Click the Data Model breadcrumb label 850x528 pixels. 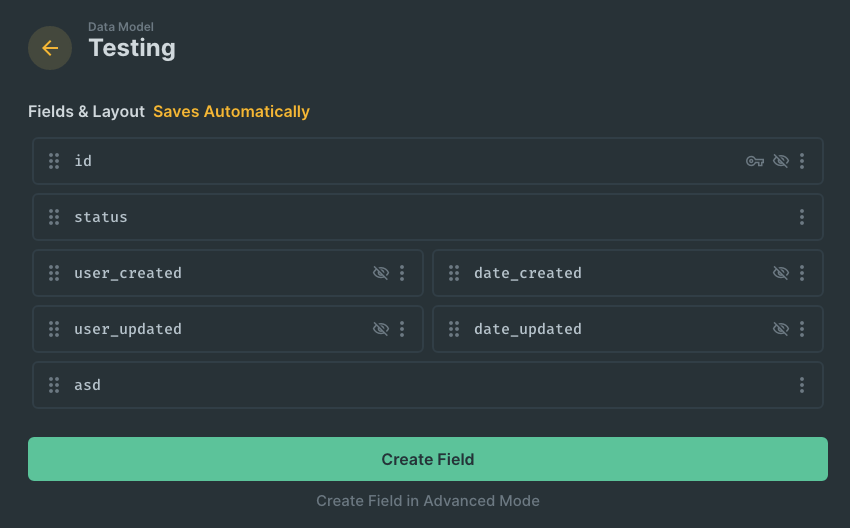[121, 27]
